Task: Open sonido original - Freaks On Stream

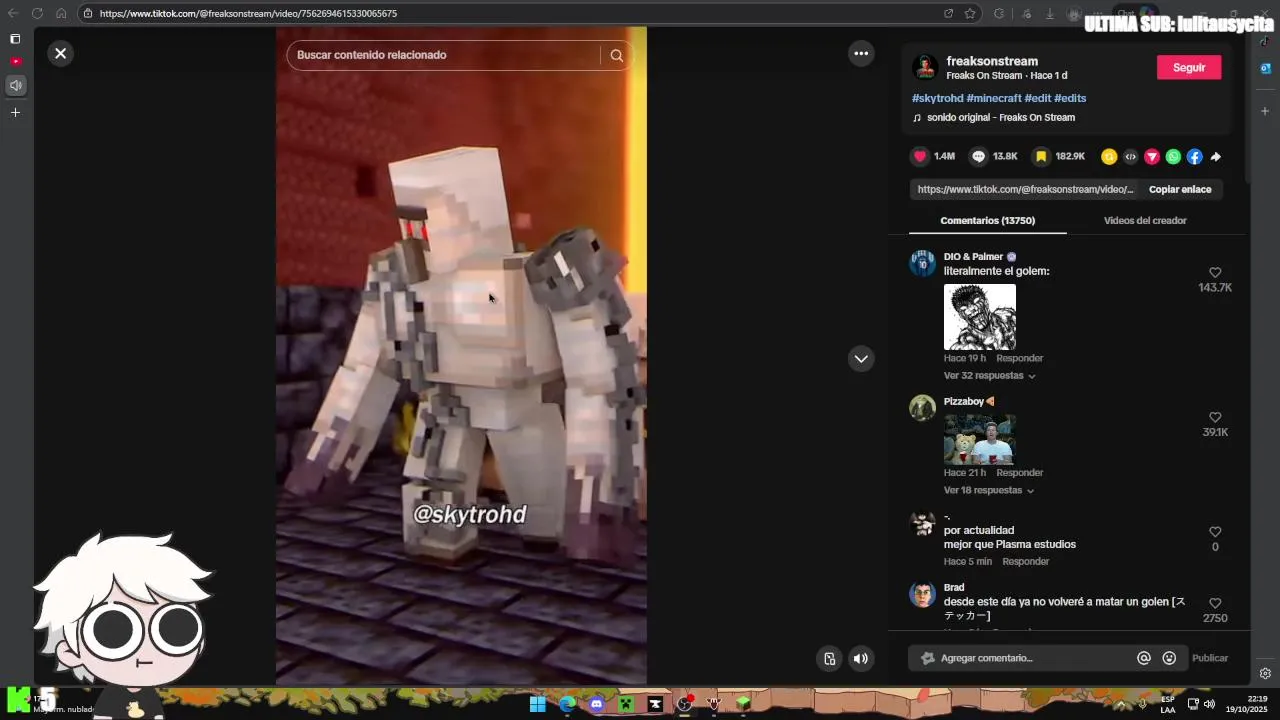Action: click(x=1000, y=117)
